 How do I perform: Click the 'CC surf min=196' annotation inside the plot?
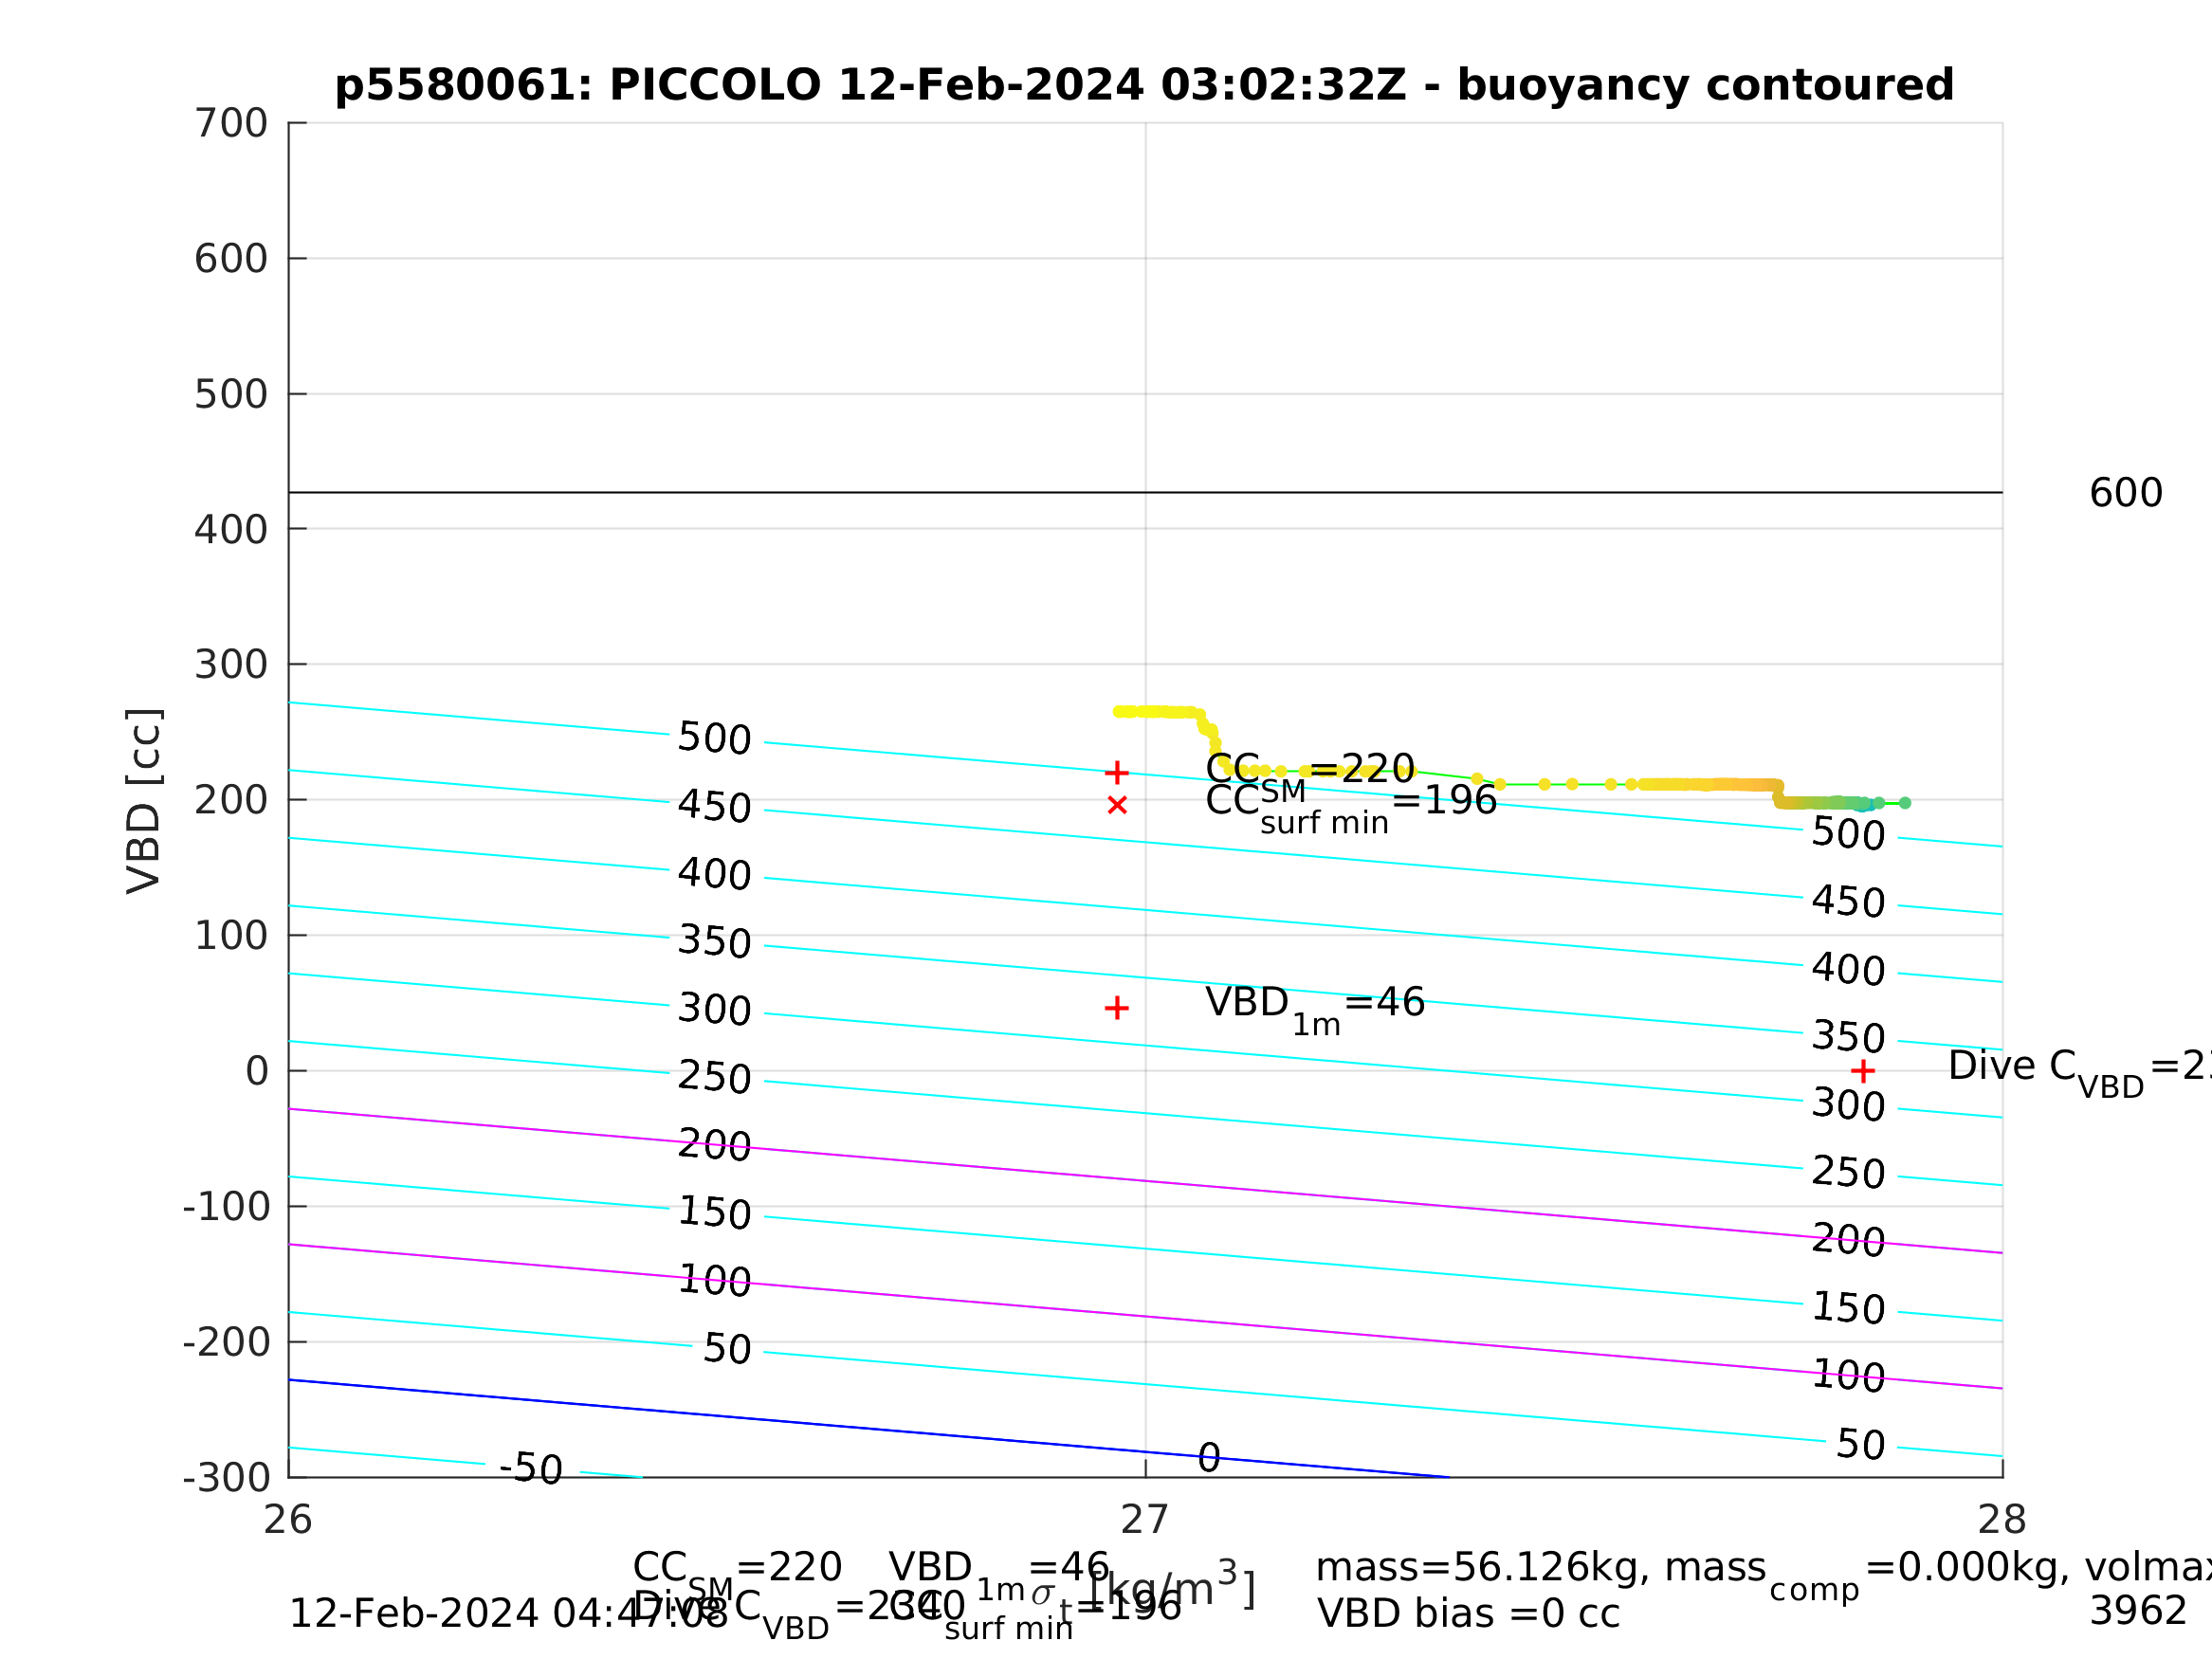click(1351, 806)
